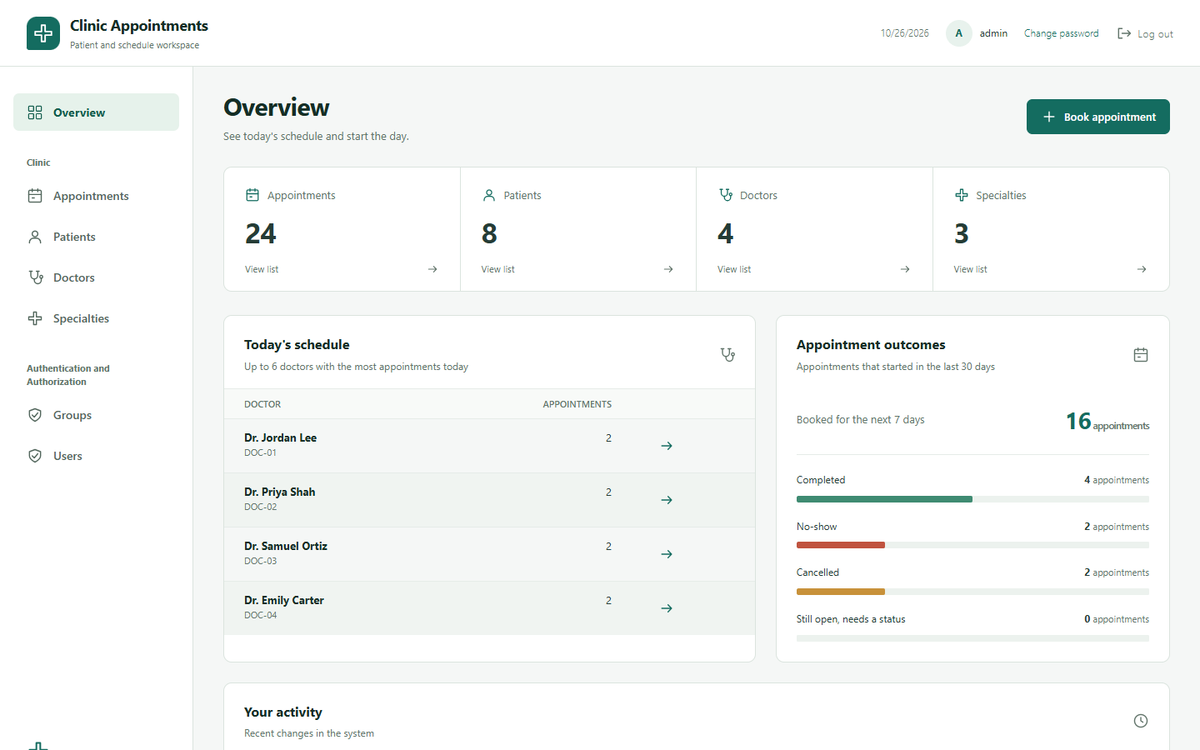The height and width of the screenshot is (750, 1200).
Task: Click the Your activity heading
Action: 283,712
